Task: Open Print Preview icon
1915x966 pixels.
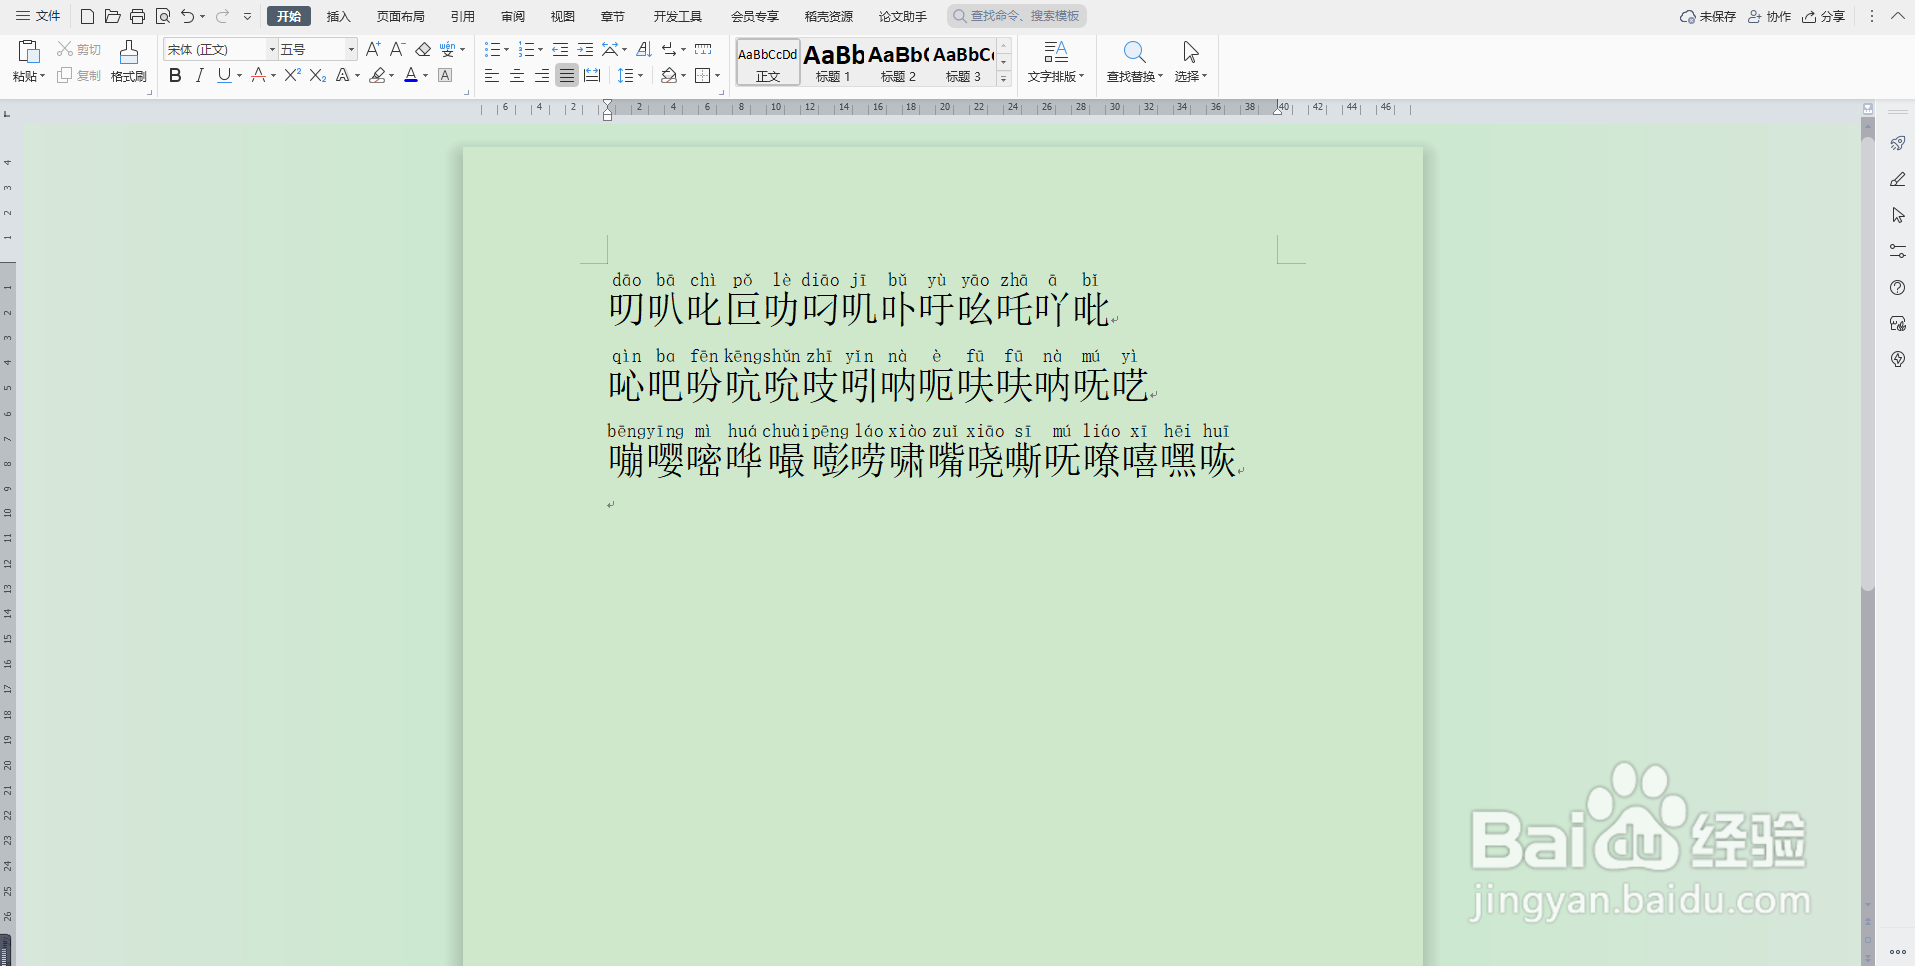Action: (x=163, y=16)
